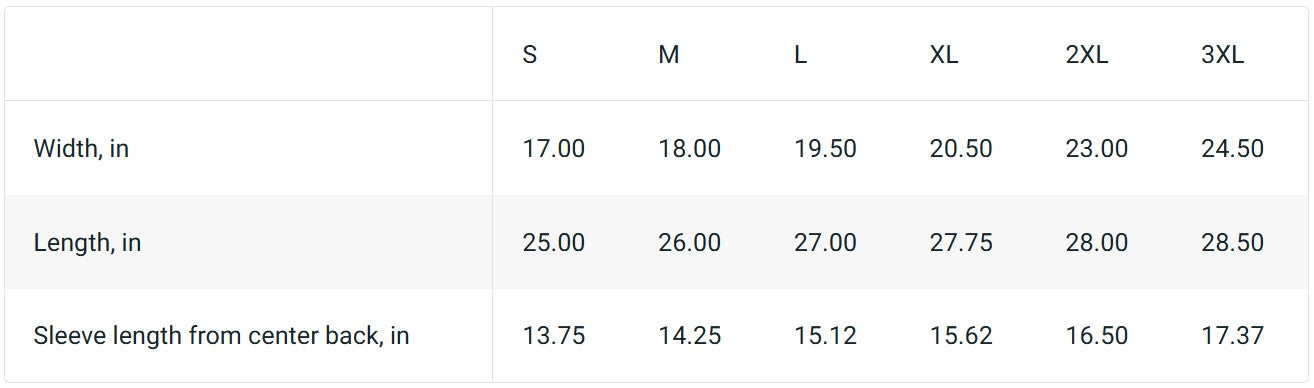This screenshot has width=1314, height=388.
Task: Click the L size column header
Action: tap(800, 55)
